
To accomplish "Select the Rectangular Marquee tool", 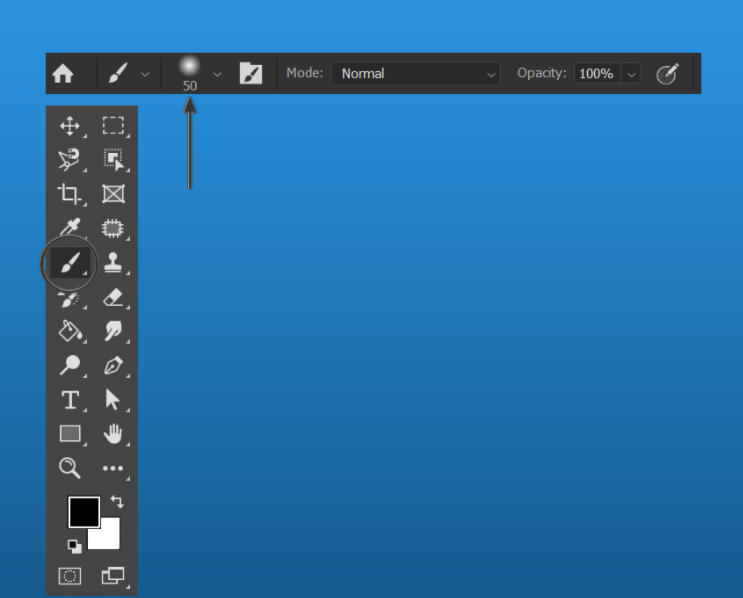I will click(113, 126).
